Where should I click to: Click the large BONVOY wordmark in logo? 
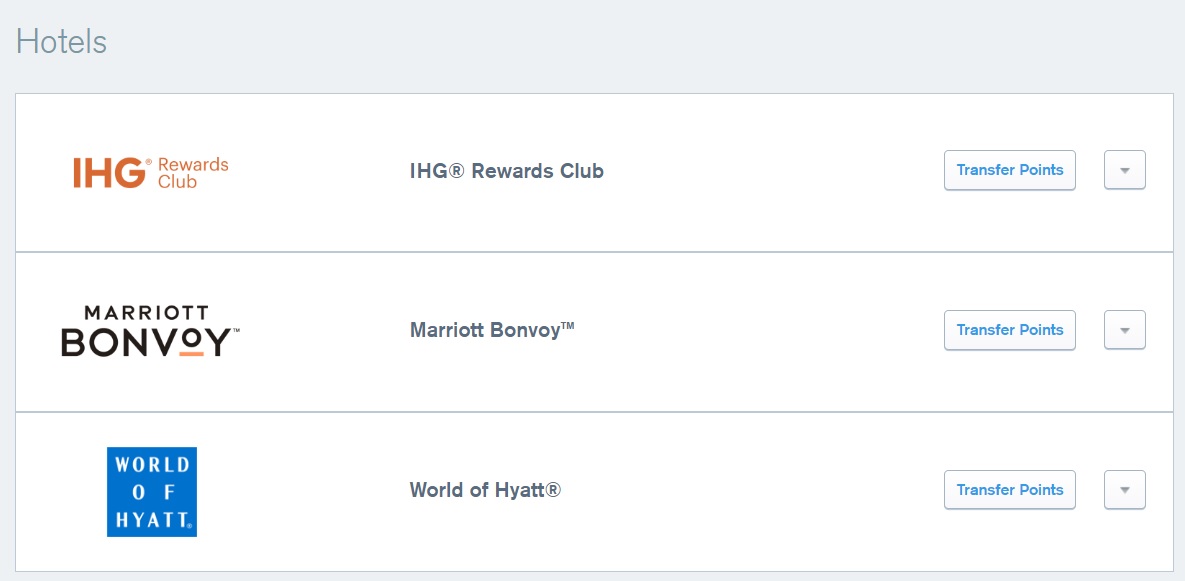(150, 342)
